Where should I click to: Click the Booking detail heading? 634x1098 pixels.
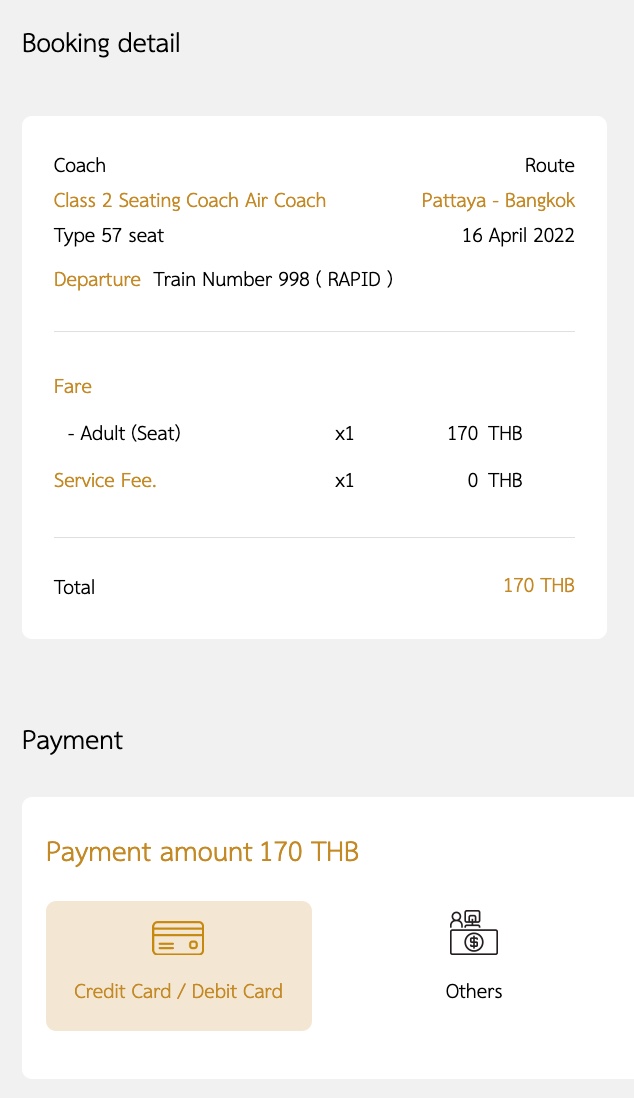(x=101, y=44)
